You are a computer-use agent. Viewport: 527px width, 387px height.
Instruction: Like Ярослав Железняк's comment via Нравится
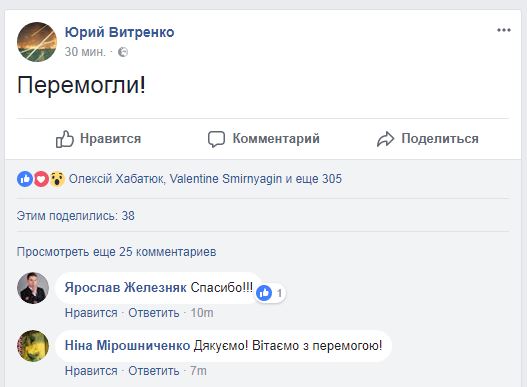91,313
